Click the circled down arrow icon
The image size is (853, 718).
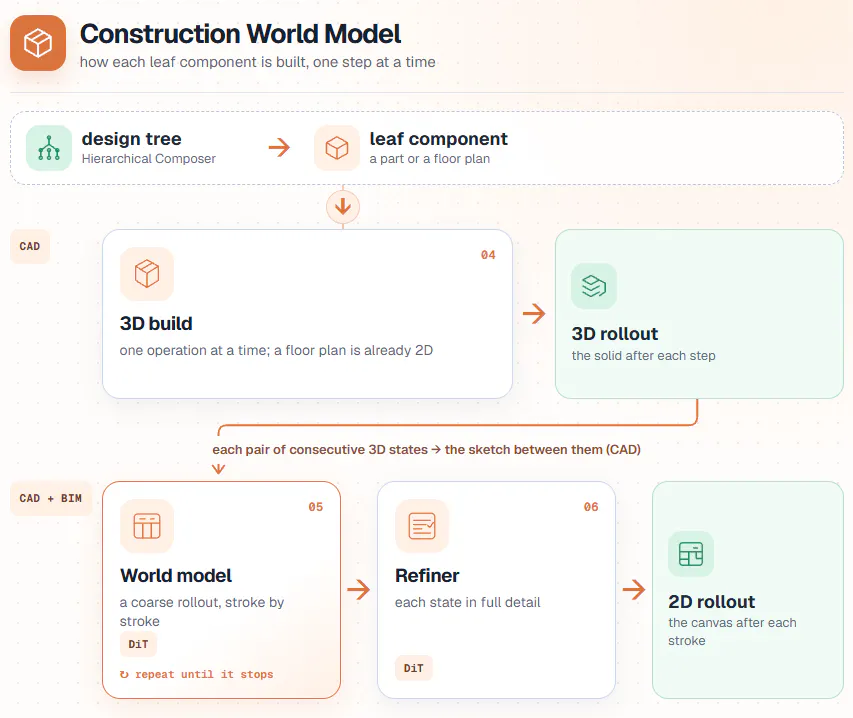343,207
